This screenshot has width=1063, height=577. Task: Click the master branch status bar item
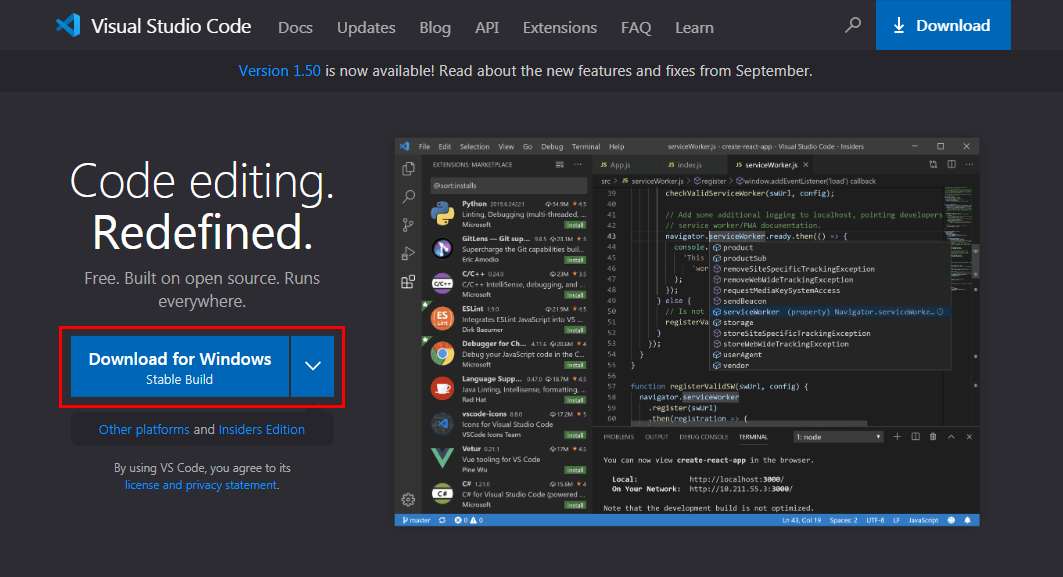416,520
